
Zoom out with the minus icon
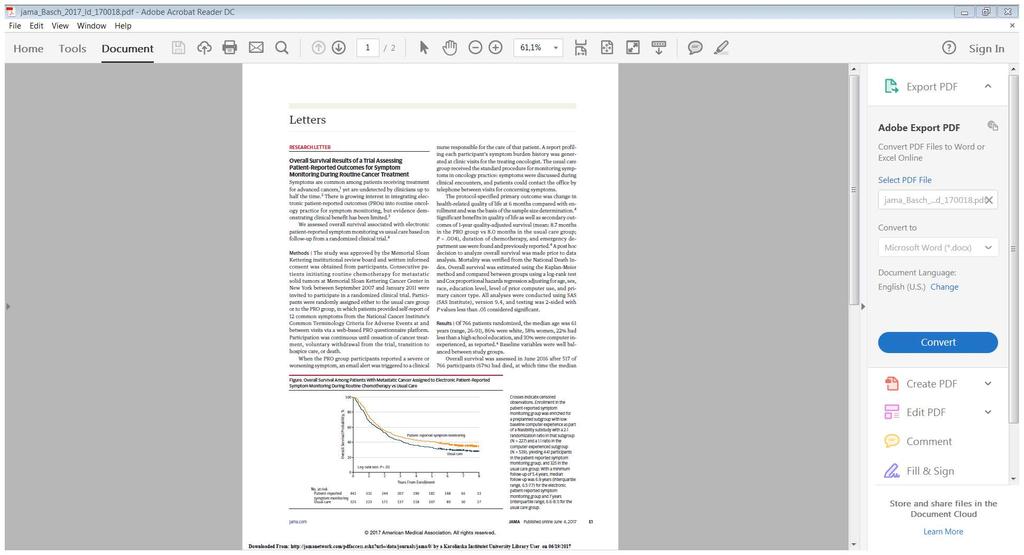[x=475, y=48]
